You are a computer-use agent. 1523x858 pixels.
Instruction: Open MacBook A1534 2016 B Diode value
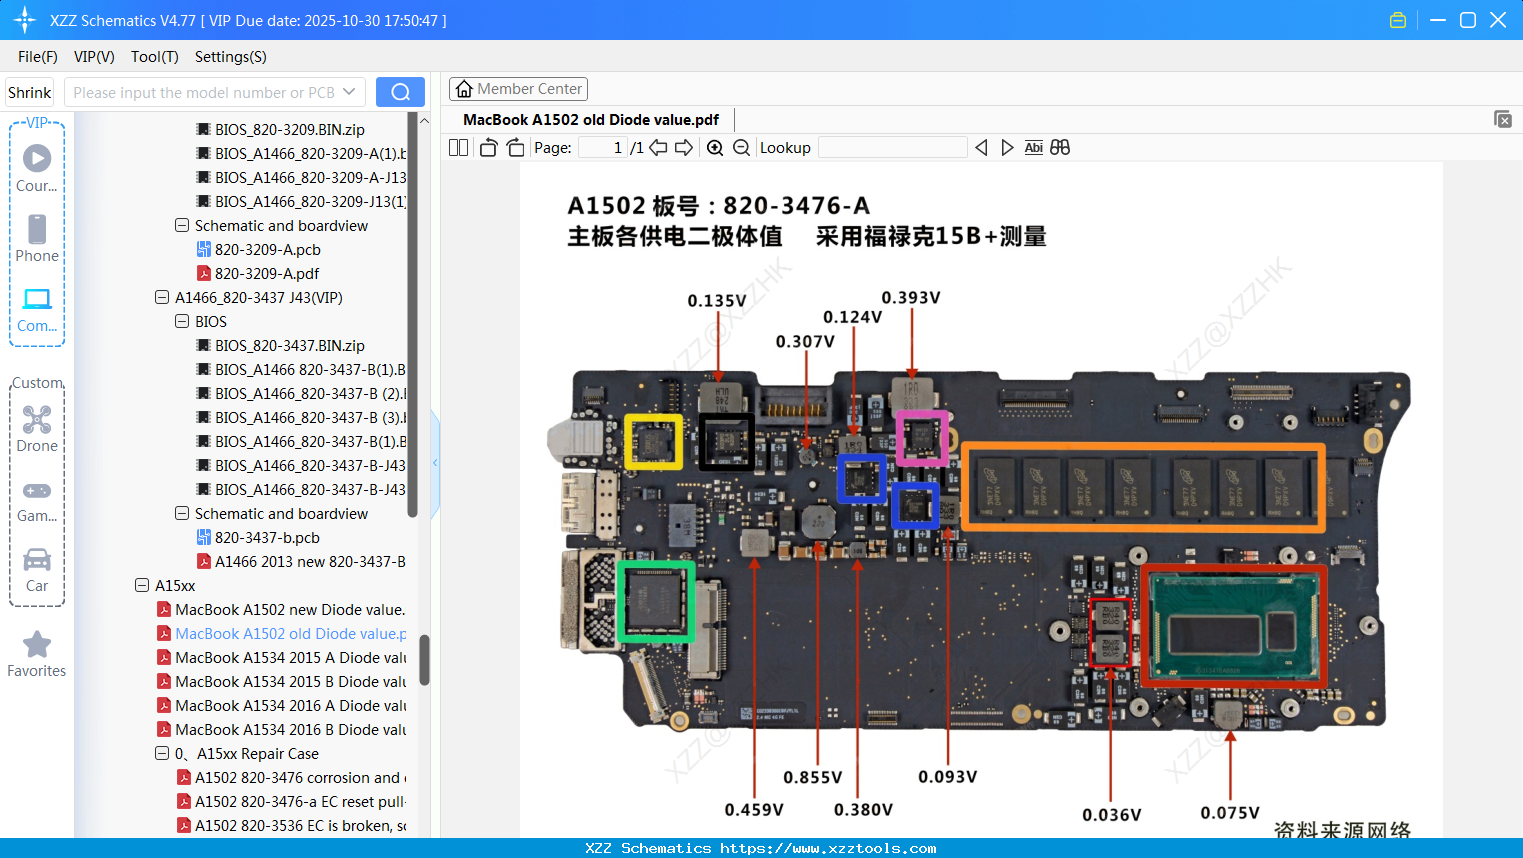281,729
